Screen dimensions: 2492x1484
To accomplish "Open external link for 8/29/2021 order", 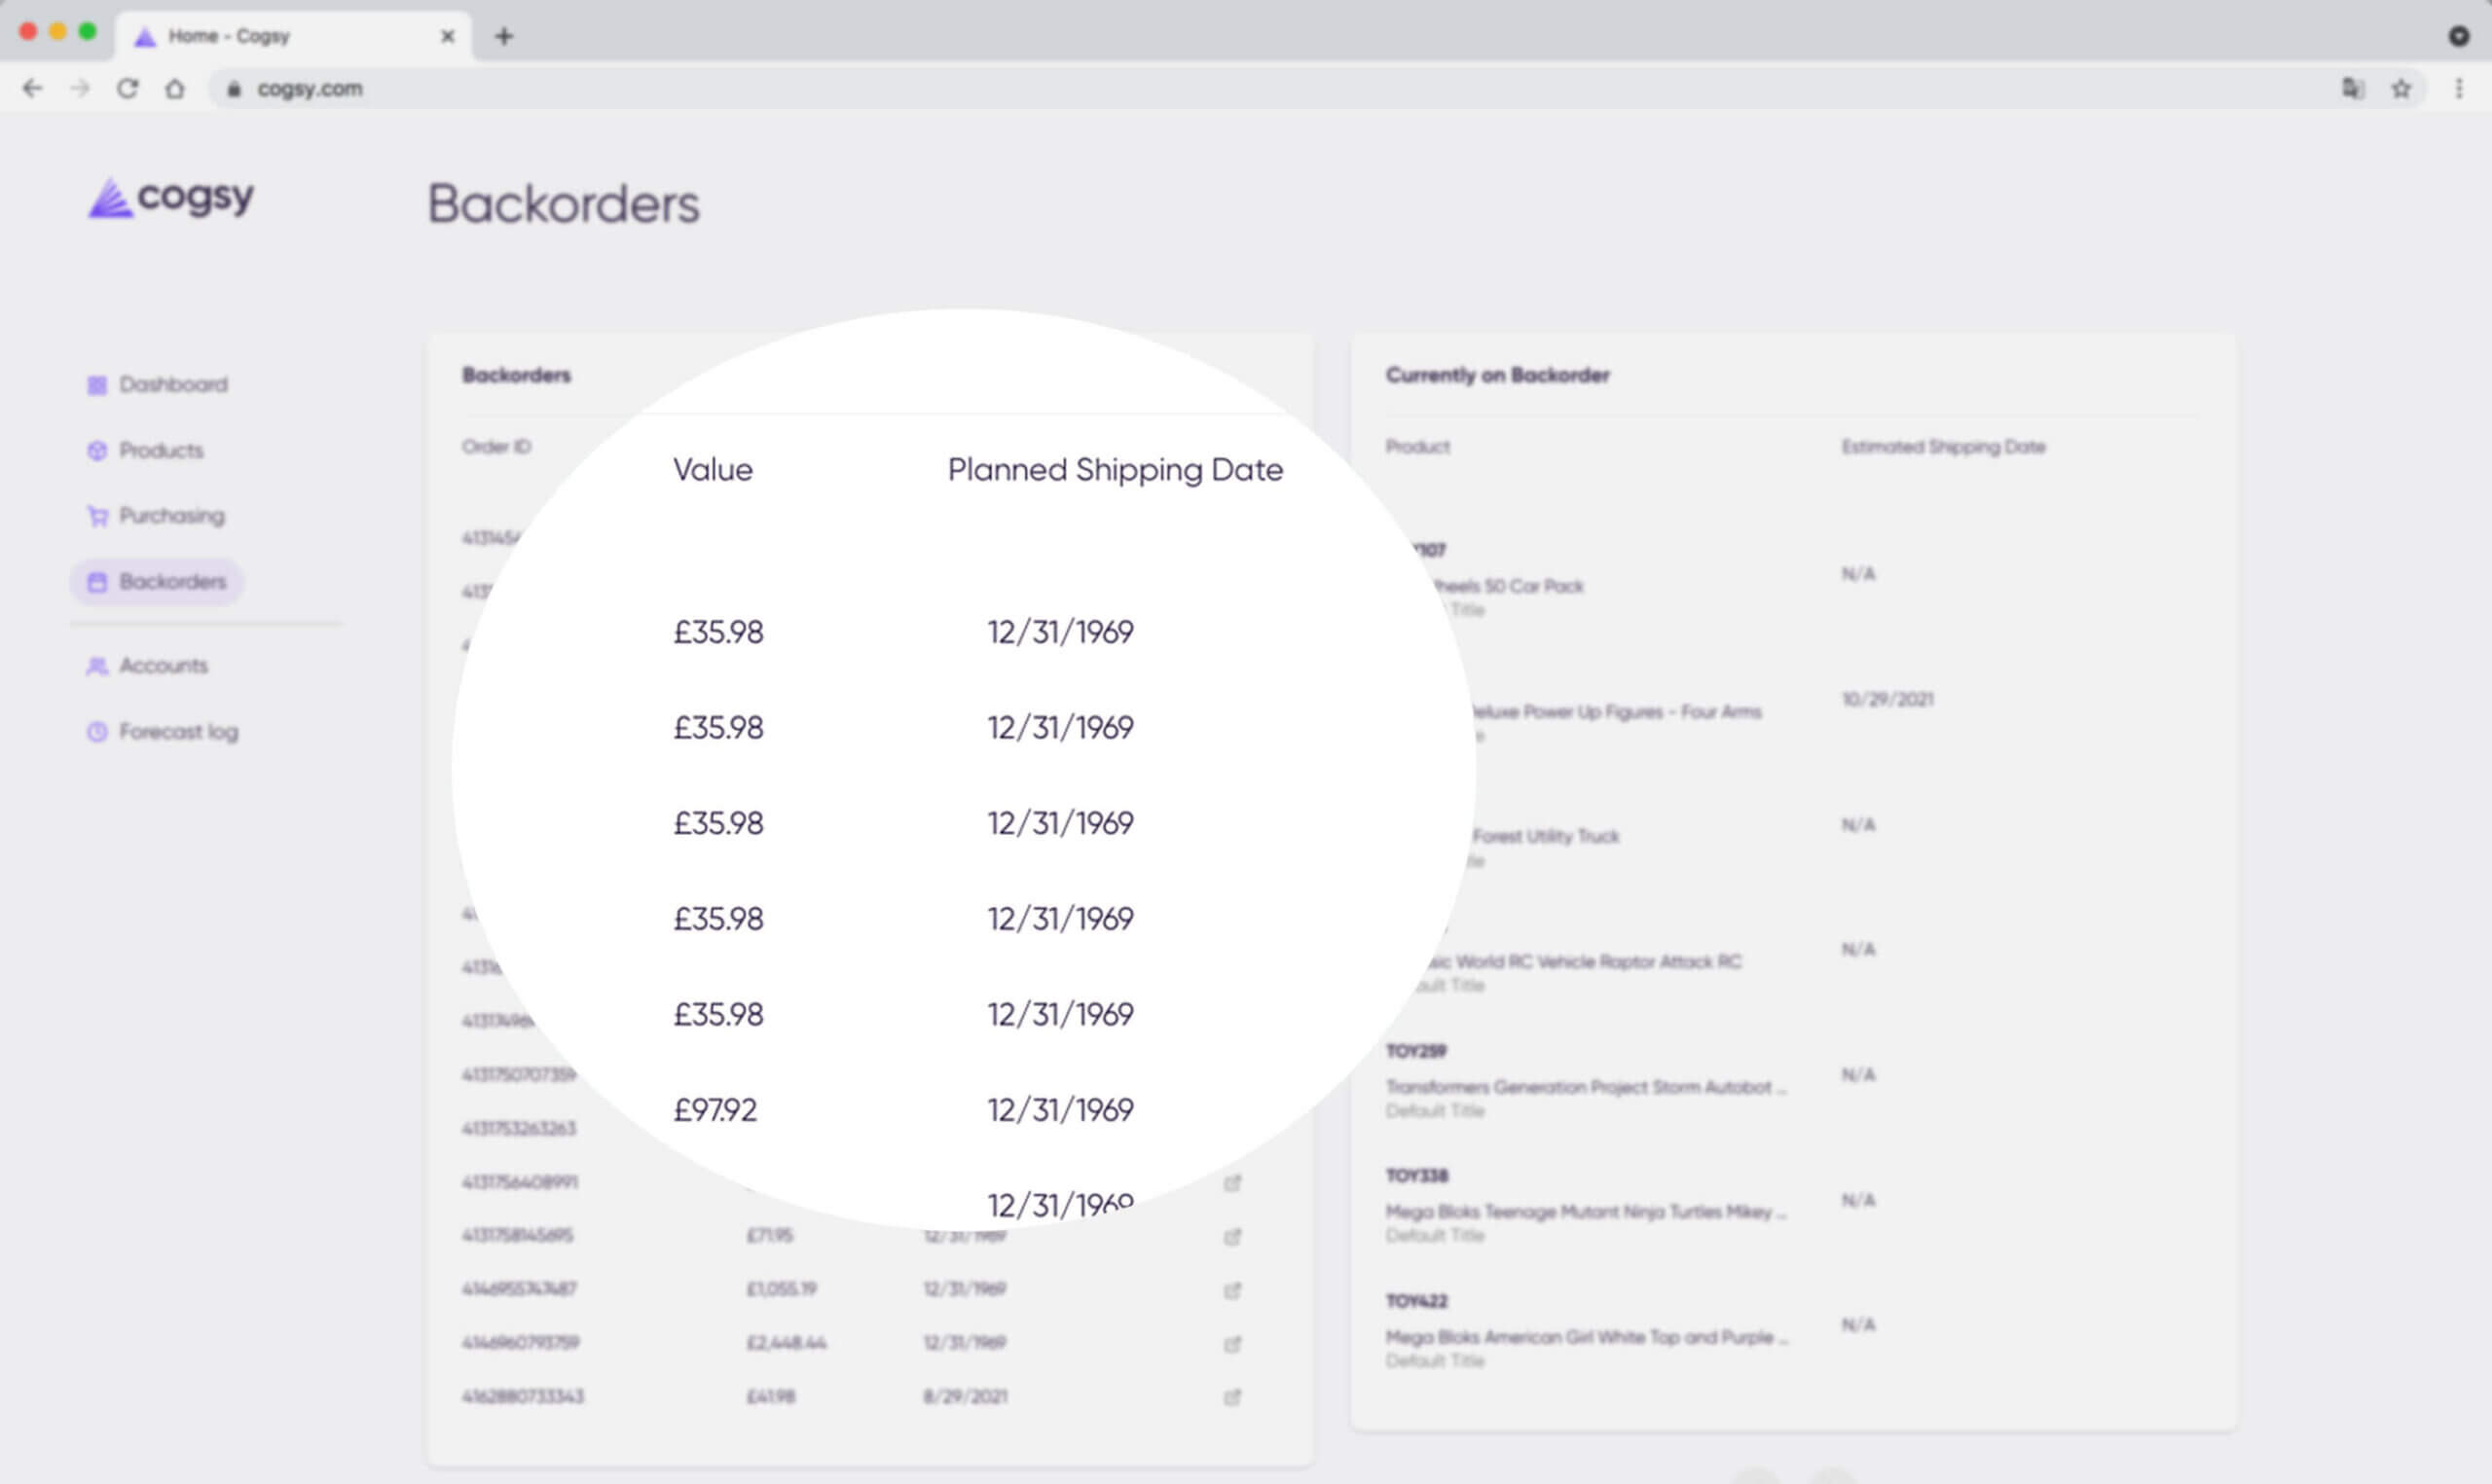I will click(1232, 1397).
